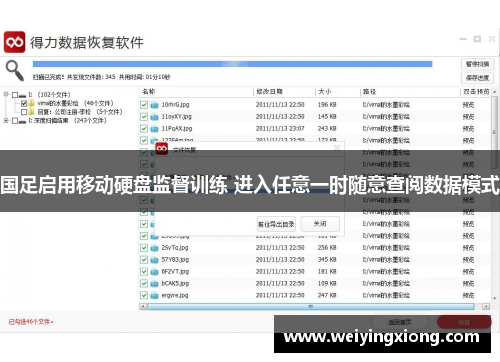Screen dimensions: 500x362
Task: Toggle the vima的水墨彩绘 folder checkbox
Action: tap(24, 103)
